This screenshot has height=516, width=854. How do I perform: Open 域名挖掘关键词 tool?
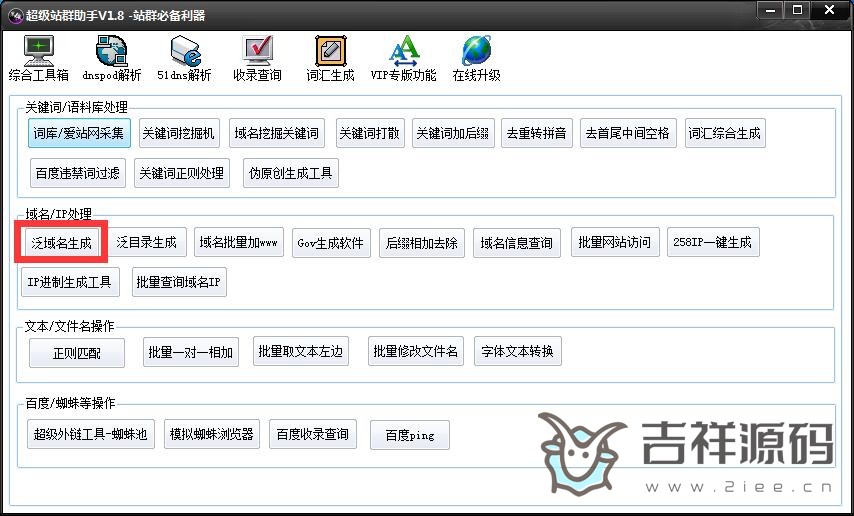277,133
